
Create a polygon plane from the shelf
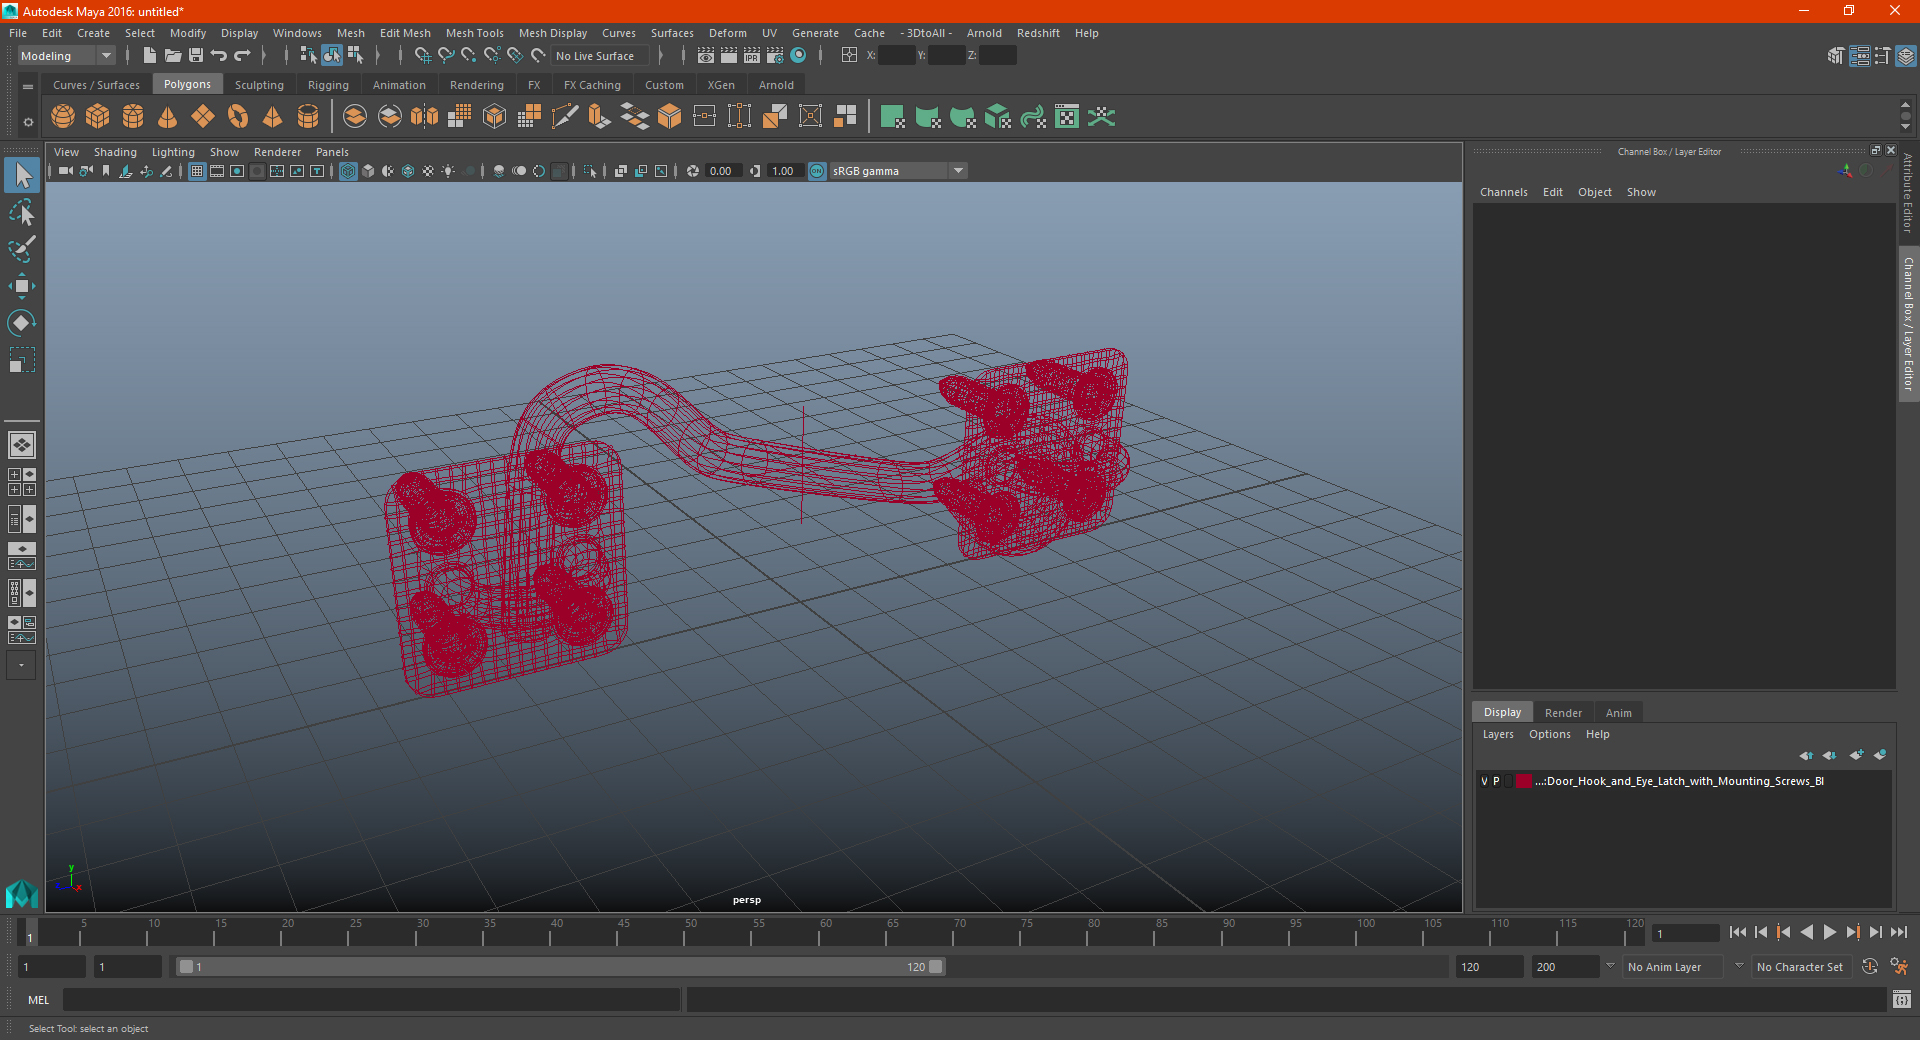(x=203, y=117)
